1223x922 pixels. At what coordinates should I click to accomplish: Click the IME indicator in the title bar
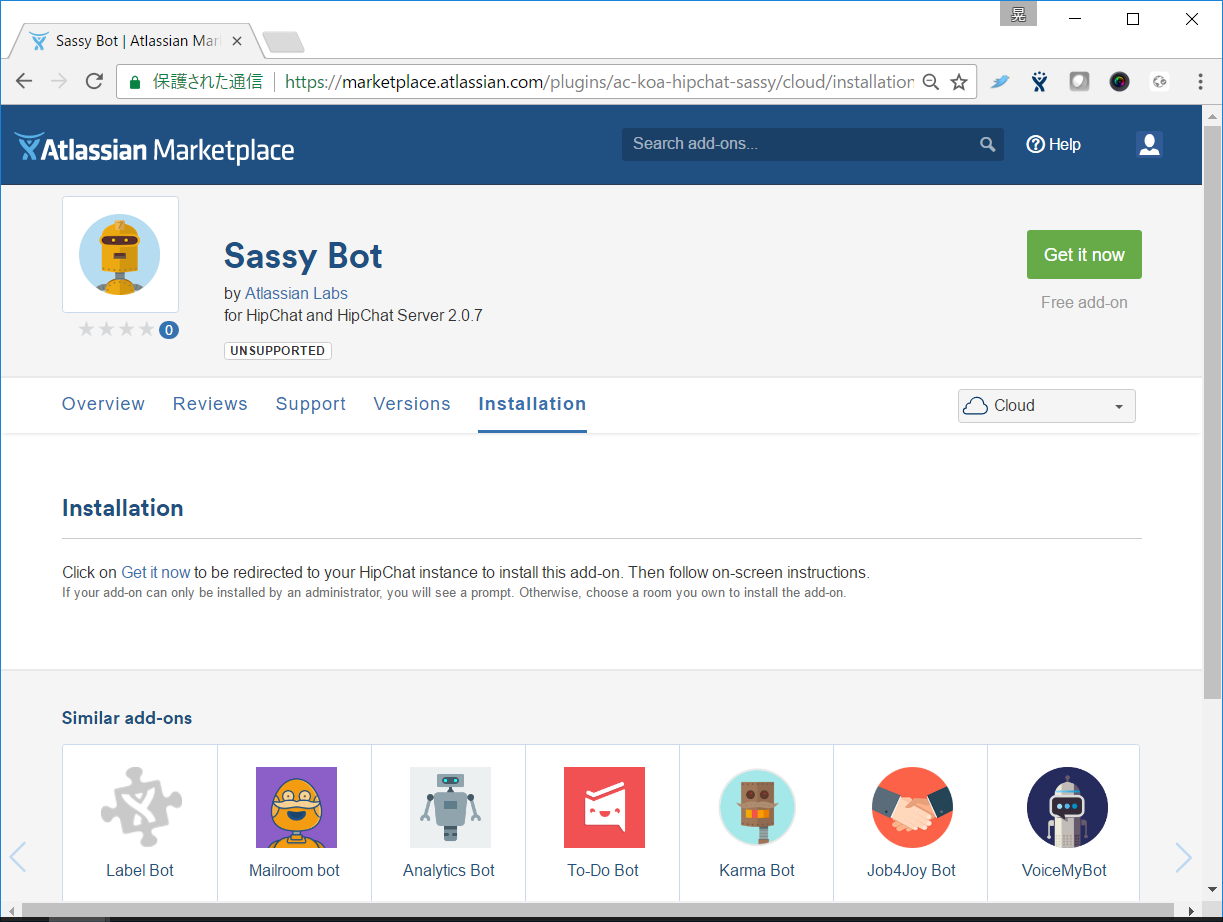tap(1019, 13)
